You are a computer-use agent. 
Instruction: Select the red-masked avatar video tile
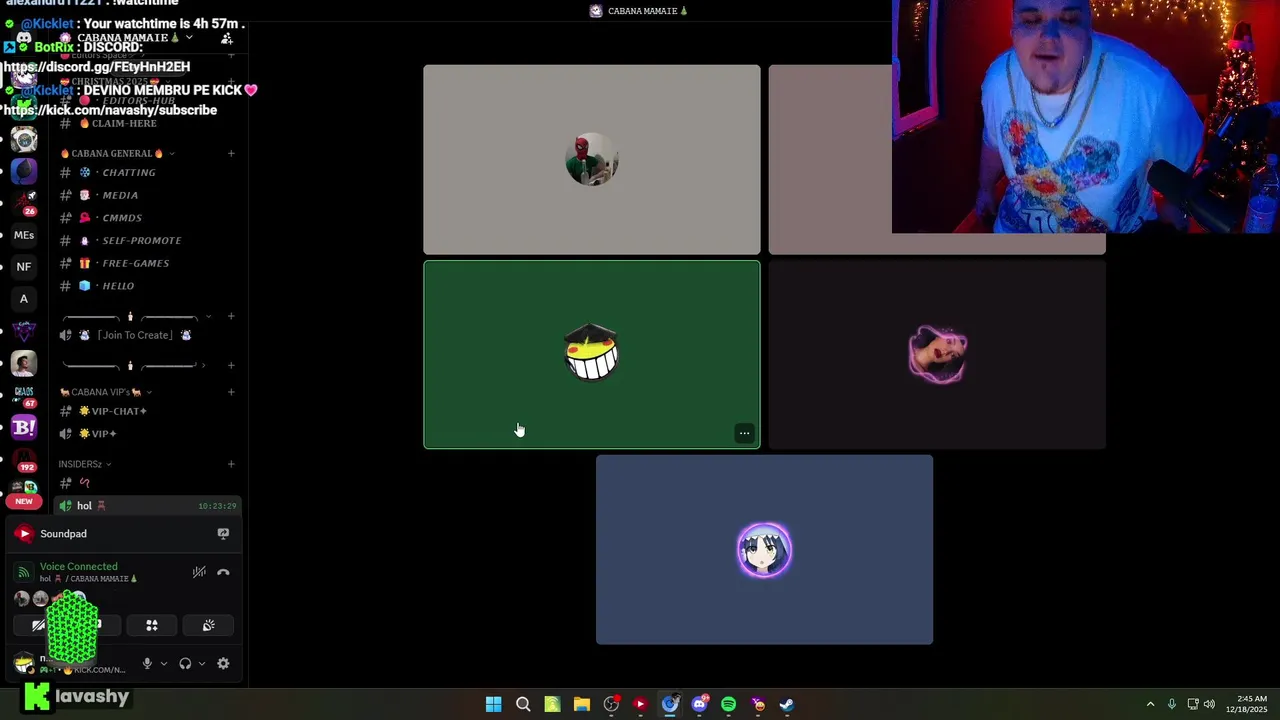[591, 160]
